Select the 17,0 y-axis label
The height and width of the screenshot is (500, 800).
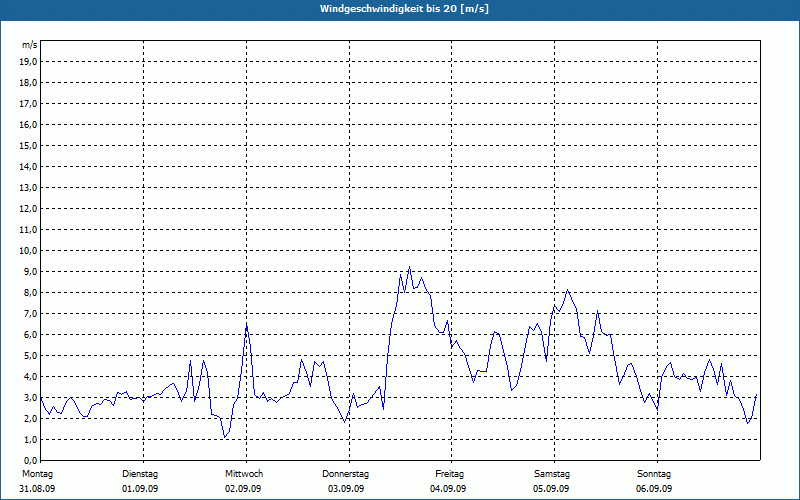click(x=27, y=104)
